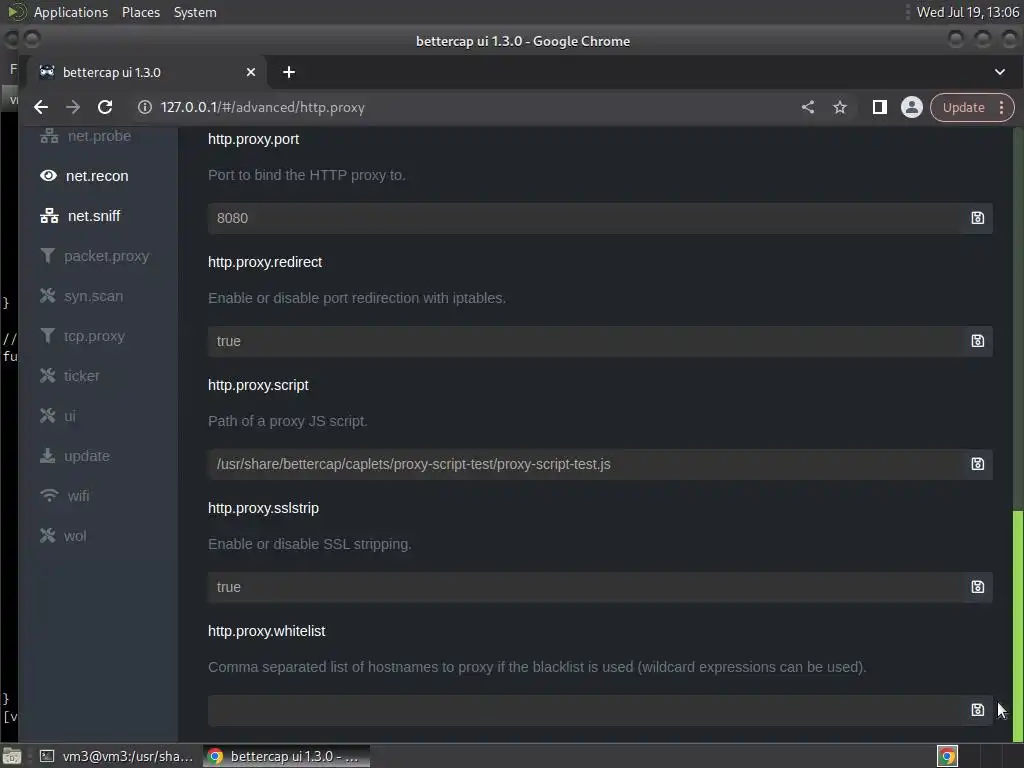Open the System menu
The image size is (1024, 768).
tap(195, 12)
